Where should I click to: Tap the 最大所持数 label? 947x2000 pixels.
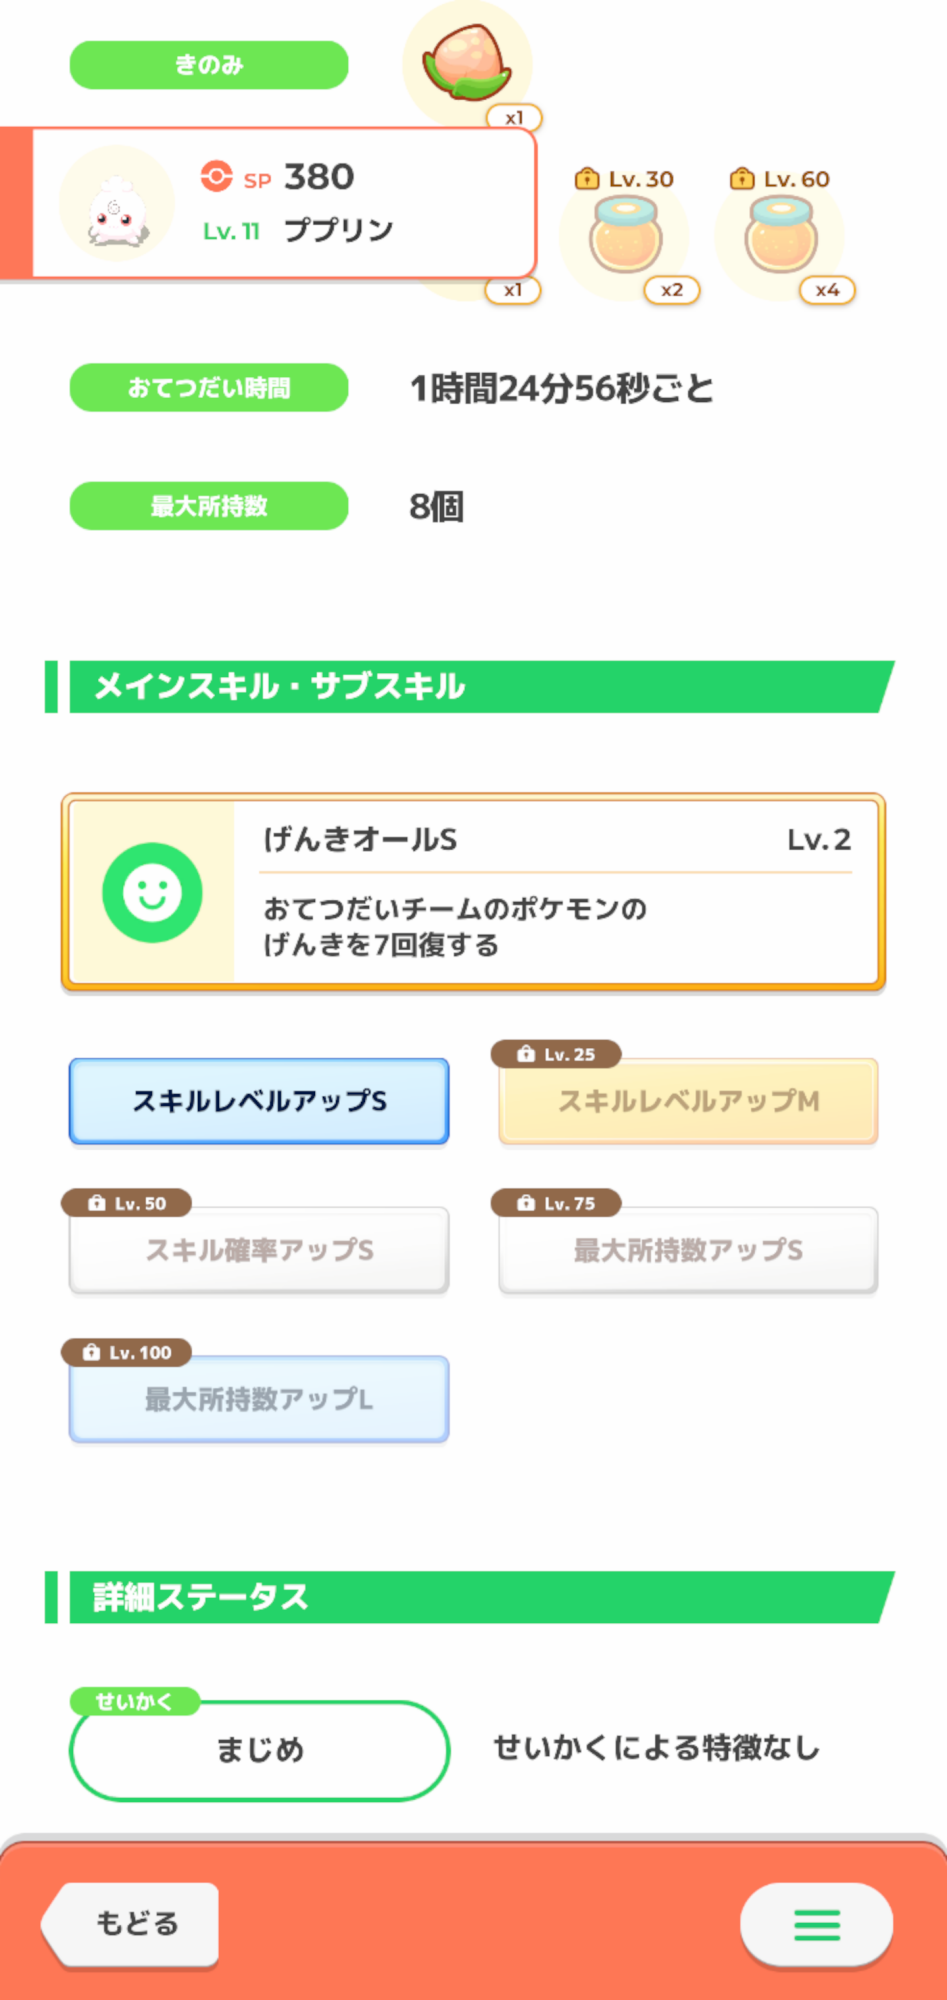[209, 506]
